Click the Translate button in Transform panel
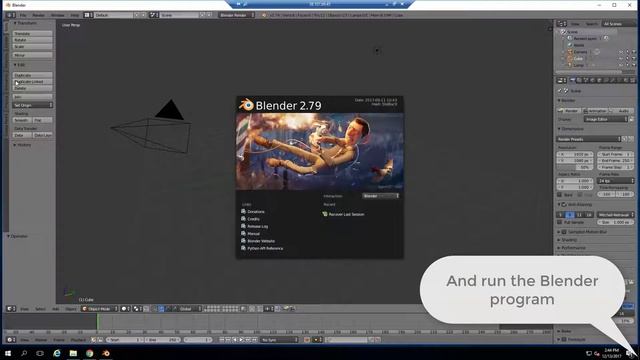640x360 pixels. point(32,33)
